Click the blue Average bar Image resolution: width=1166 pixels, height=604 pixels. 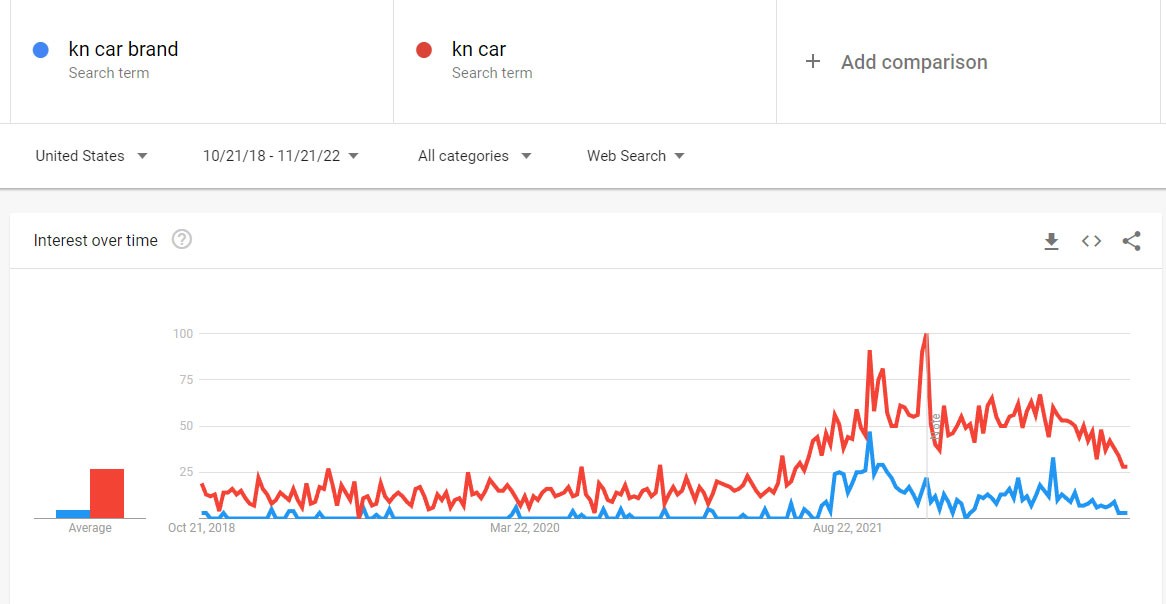point(73,513)
